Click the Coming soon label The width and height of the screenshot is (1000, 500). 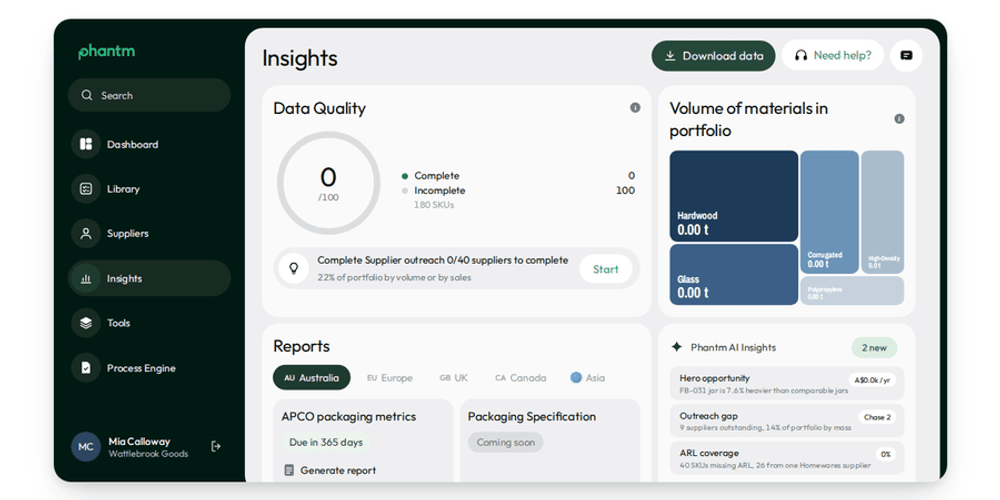click(x=506, y=442)
